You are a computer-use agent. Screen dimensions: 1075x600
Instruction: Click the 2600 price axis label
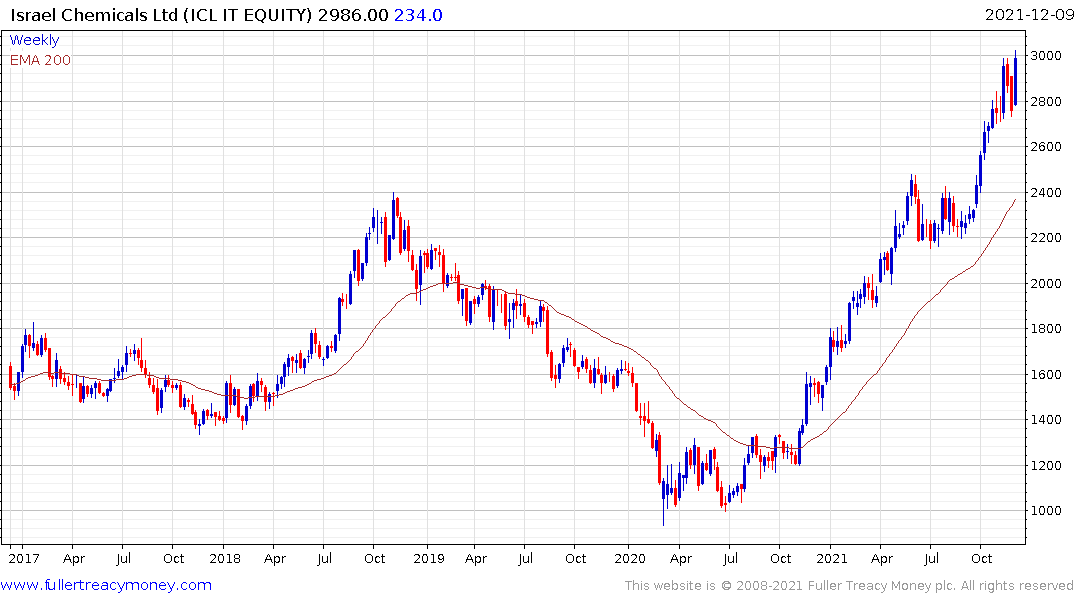coord(1046,147)
